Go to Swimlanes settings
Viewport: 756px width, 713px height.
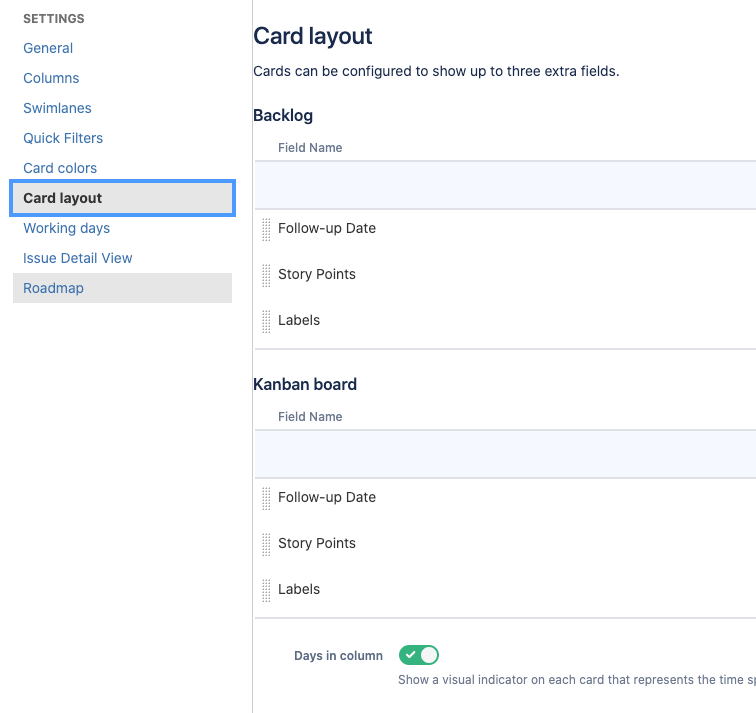pyautogui.click(x=57, y=108)
